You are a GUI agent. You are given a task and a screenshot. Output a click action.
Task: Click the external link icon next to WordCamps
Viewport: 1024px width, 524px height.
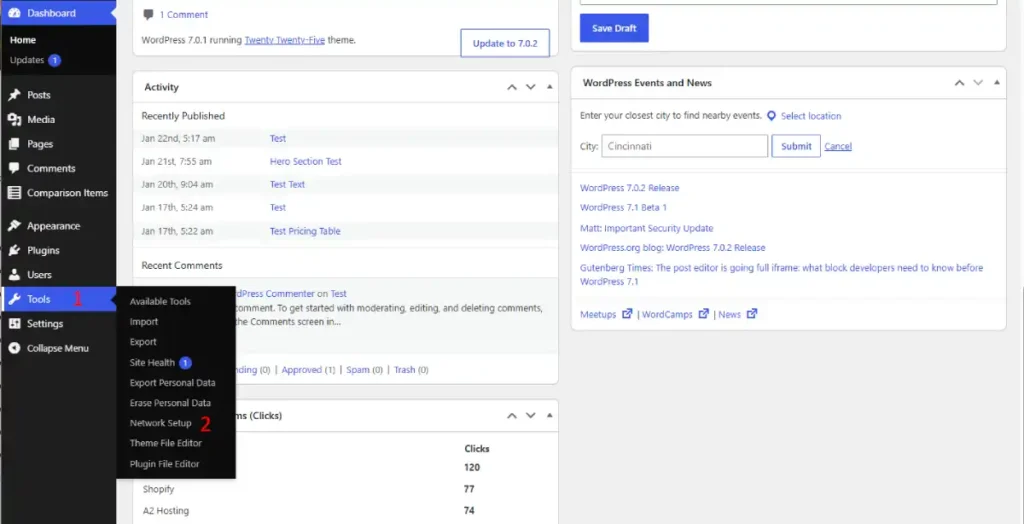tap(703, 314)
